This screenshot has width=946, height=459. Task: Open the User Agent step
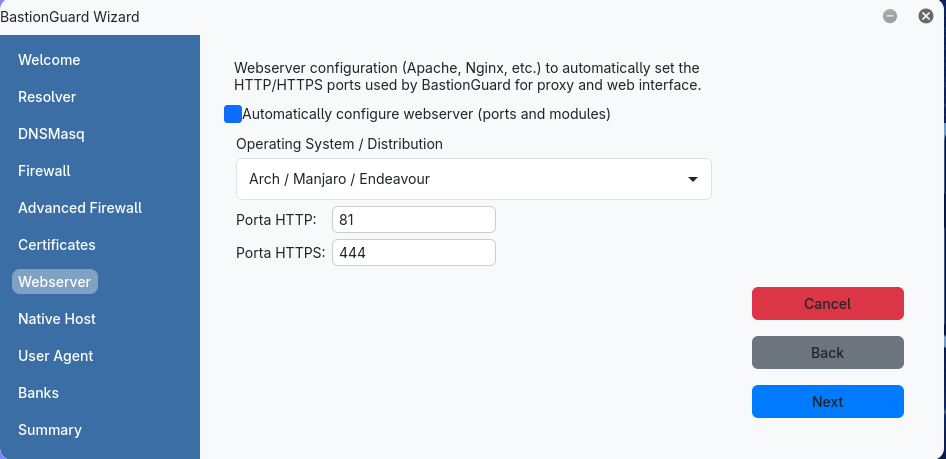coord(56,356)
